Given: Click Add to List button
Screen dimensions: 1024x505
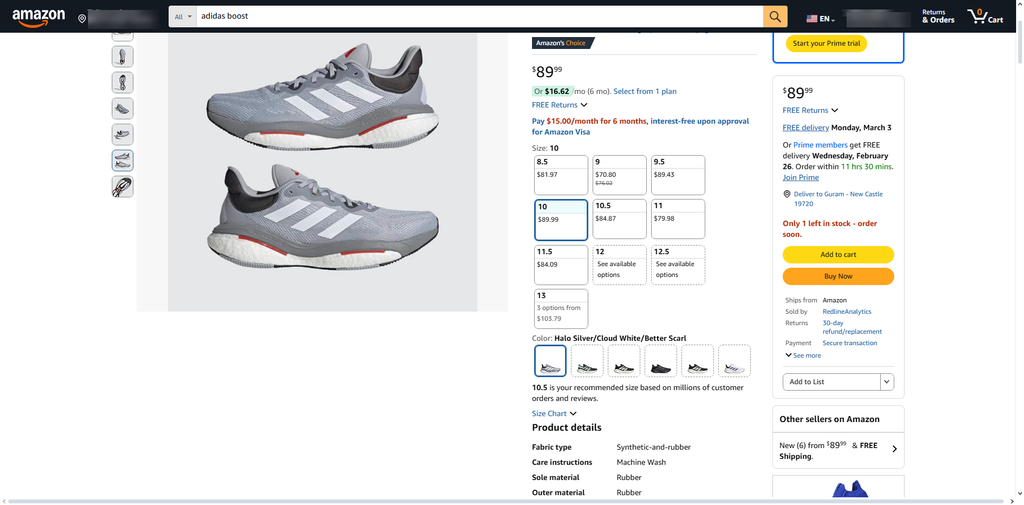Looking at the screenshot, I should pos(831,382).
